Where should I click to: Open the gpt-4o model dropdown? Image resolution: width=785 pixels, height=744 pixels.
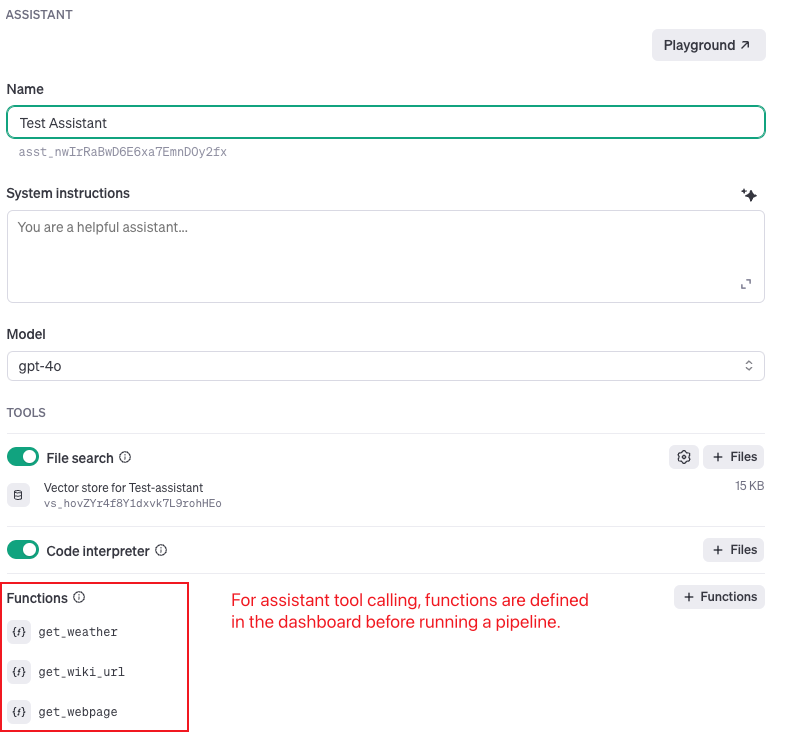click(x=386, y=366)
